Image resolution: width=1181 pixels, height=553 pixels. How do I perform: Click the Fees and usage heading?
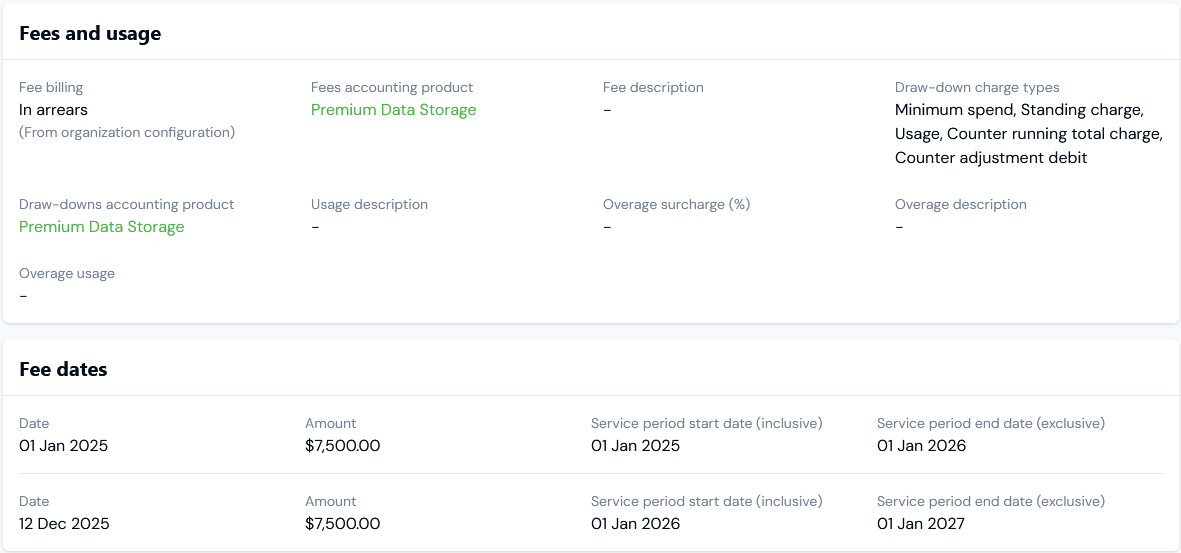pos(90,34)
